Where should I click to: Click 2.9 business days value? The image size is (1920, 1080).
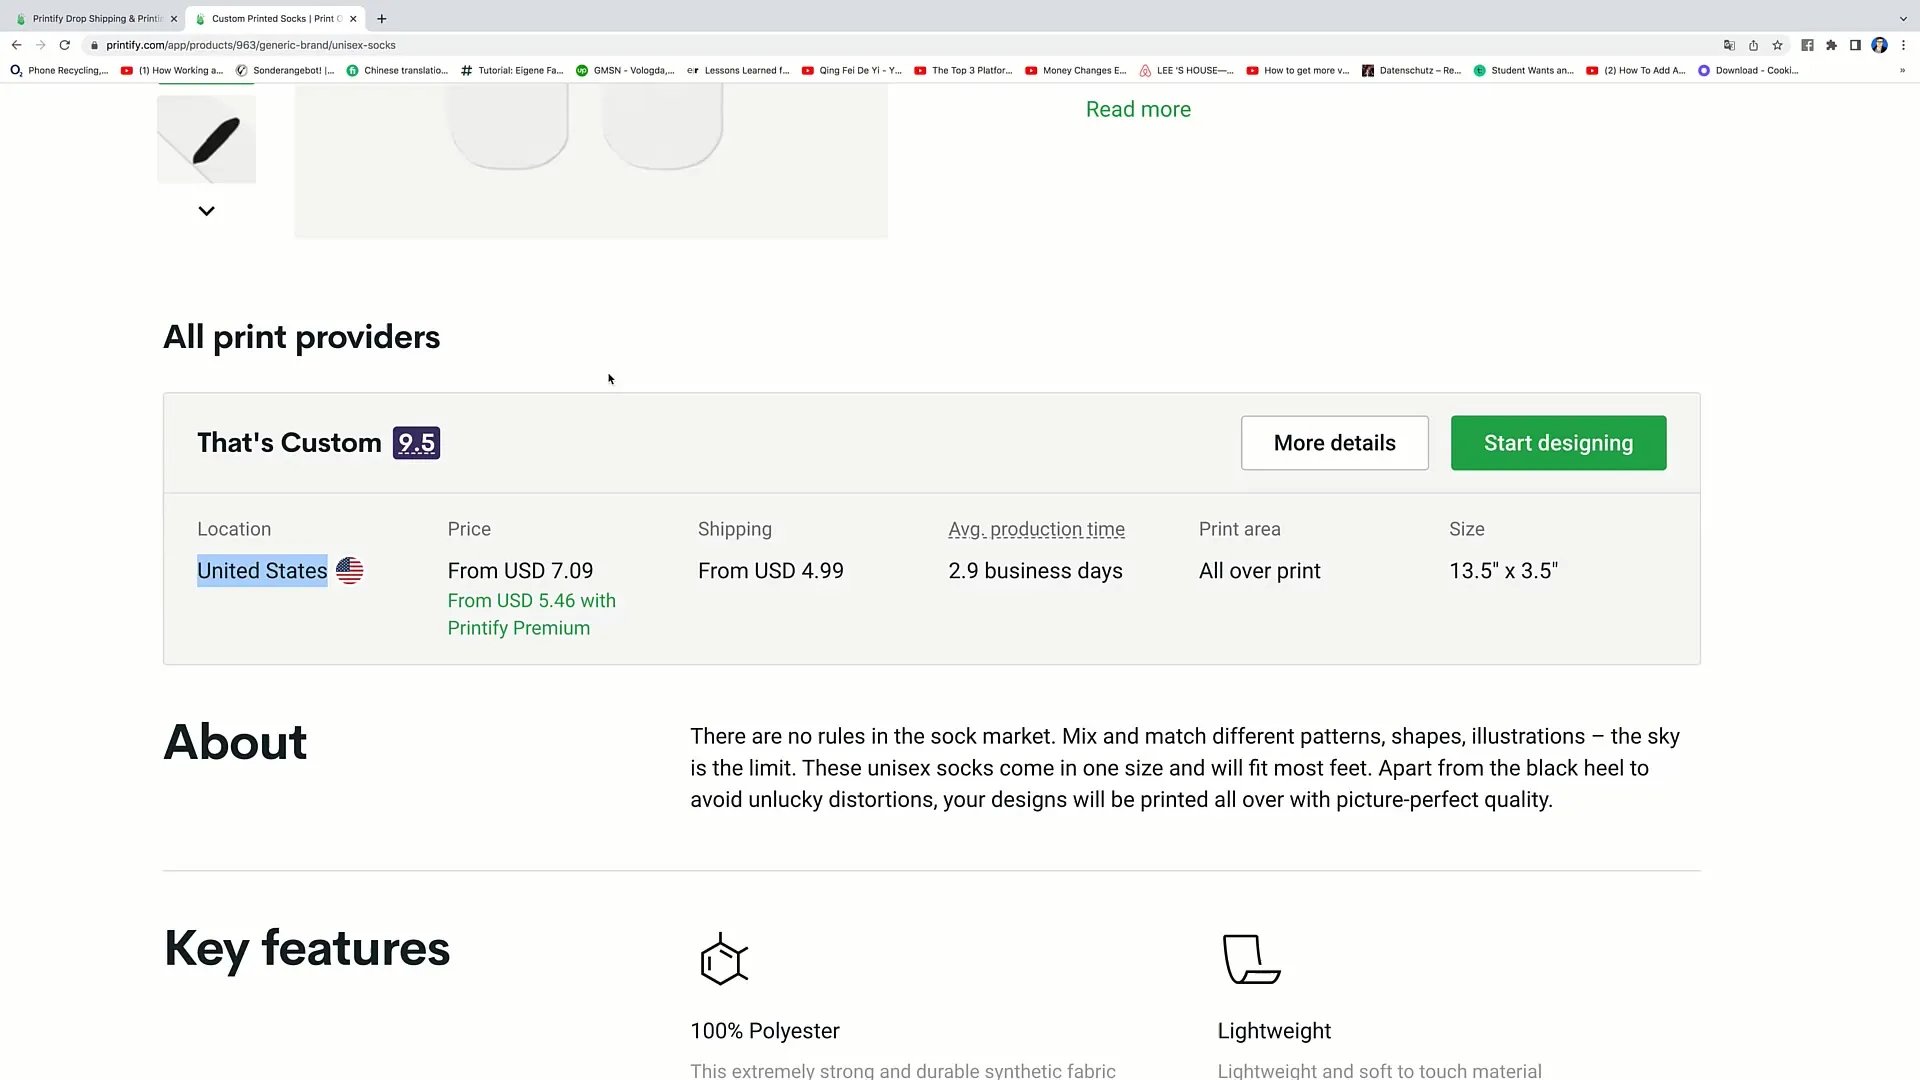point(1035,571)
